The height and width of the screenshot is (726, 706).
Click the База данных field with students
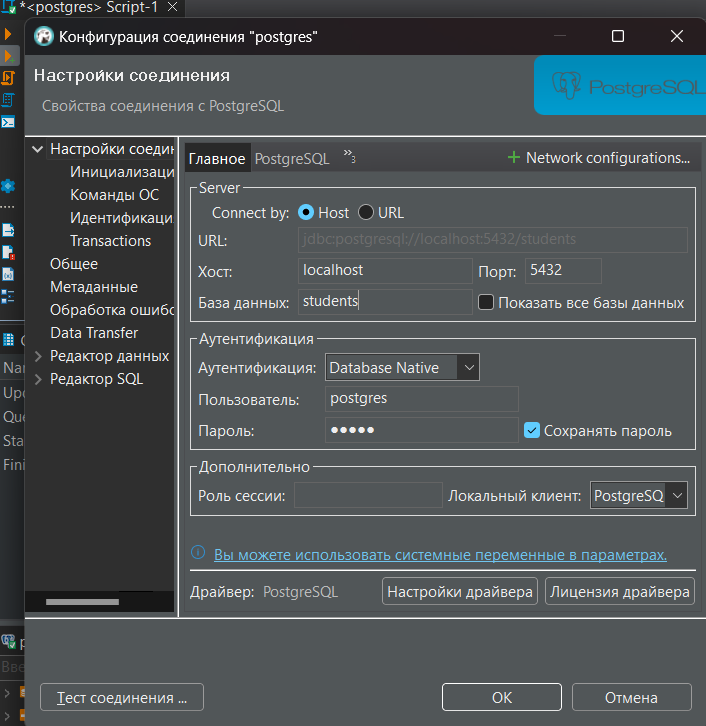385,302
